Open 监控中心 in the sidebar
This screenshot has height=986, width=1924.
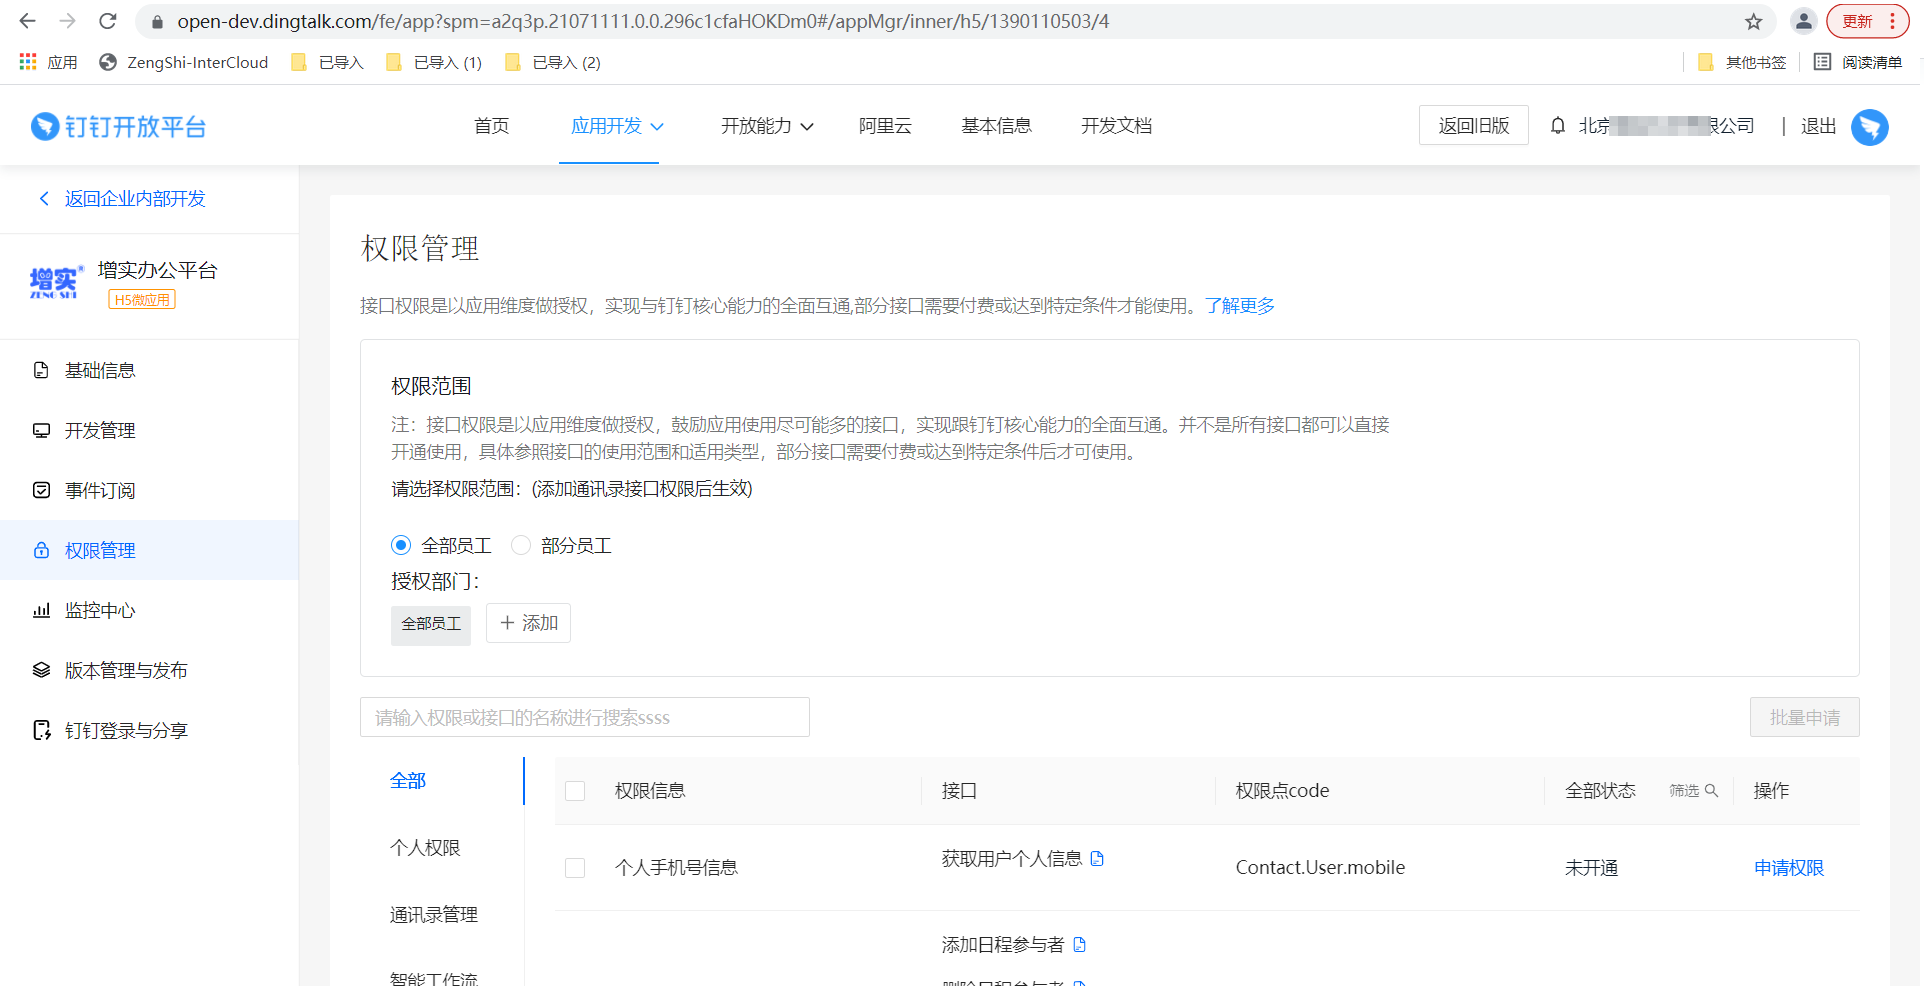tap(100, 611)
